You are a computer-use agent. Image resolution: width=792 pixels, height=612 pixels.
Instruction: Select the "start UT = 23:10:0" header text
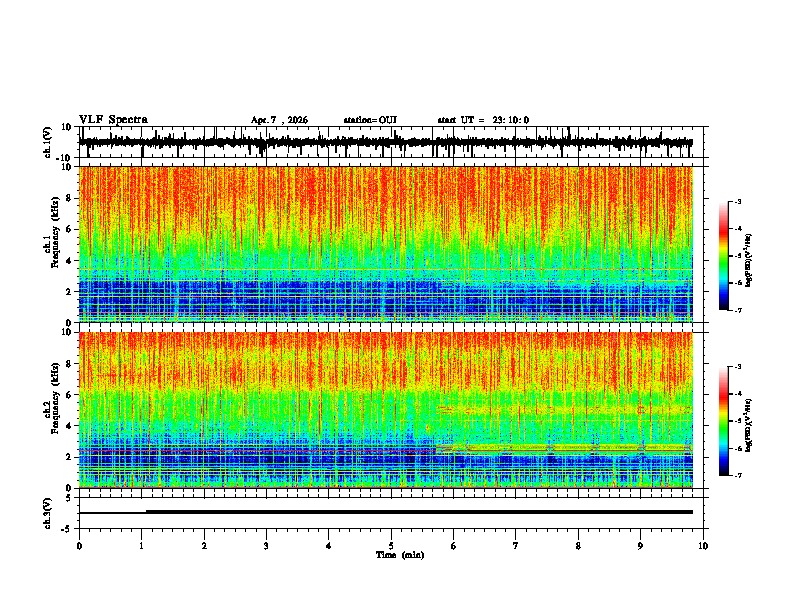pos(483,120)
